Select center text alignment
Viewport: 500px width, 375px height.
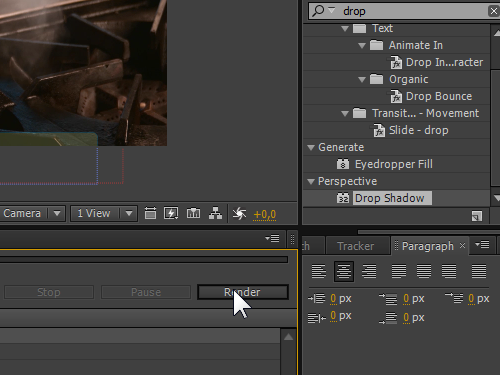point(344,271)
